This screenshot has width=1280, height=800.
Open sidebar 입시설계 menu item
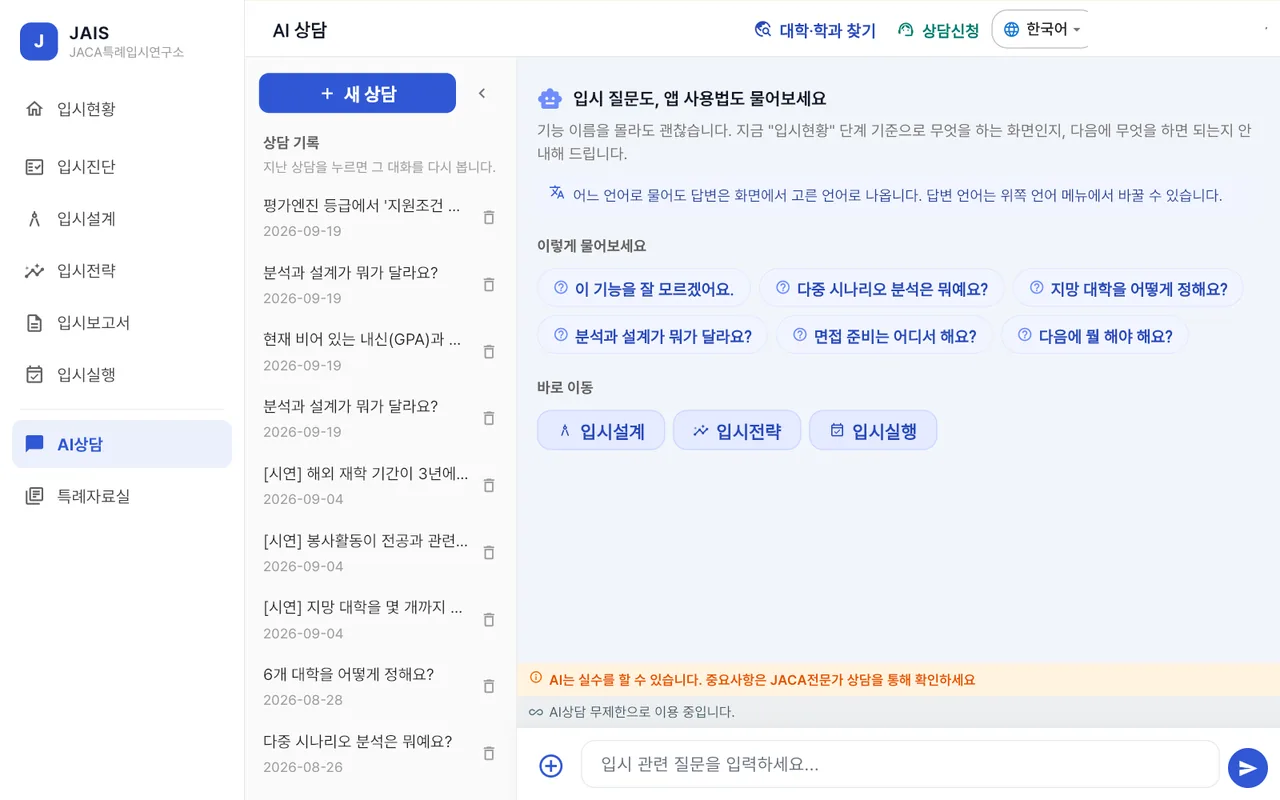[x=122, y=219]
